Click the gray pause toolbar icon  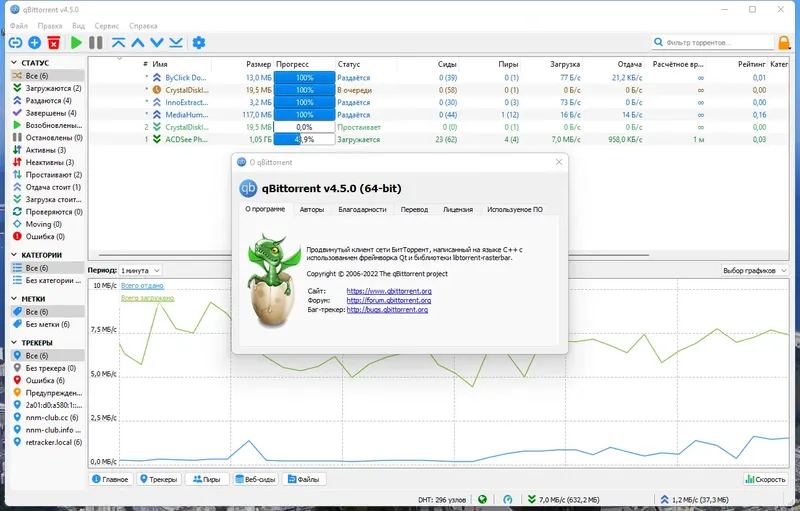[96, 43]
